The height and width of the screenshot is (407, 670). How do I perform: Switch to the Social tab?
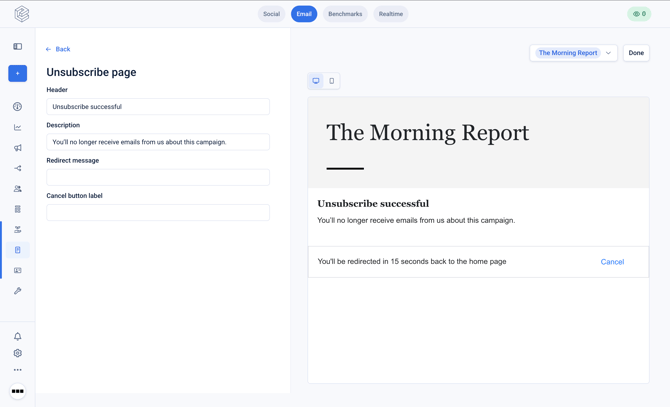tap(271, 14)
